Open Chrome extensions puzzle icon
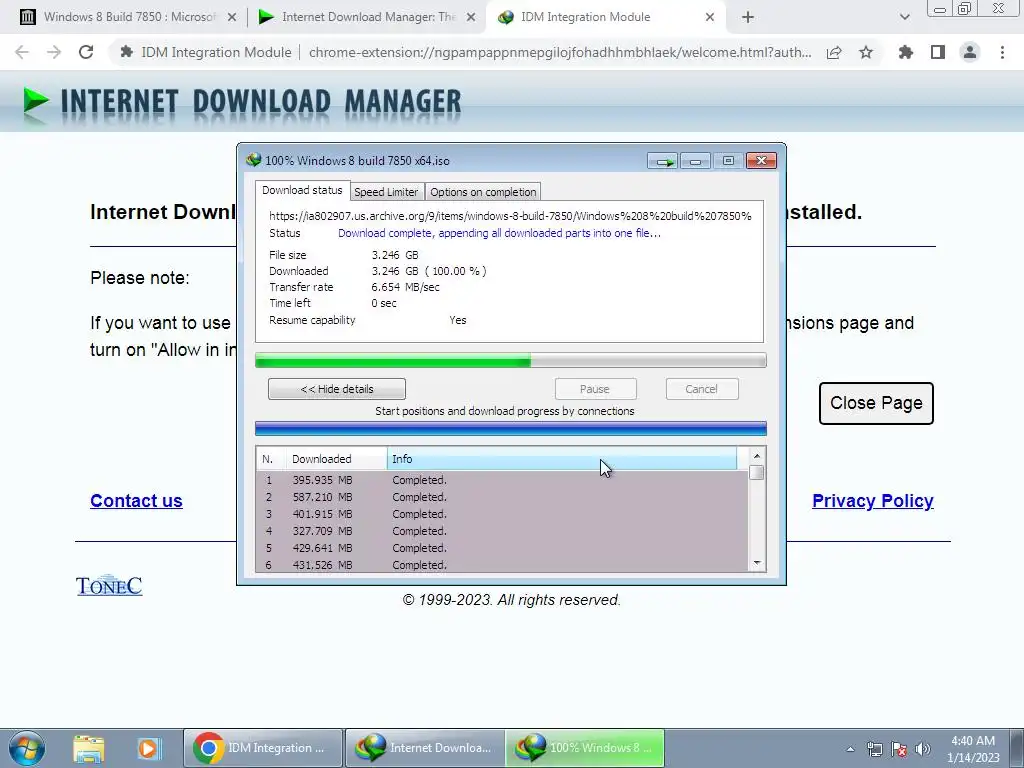The width and height of the screenshot is (1024, 768). 906,52
